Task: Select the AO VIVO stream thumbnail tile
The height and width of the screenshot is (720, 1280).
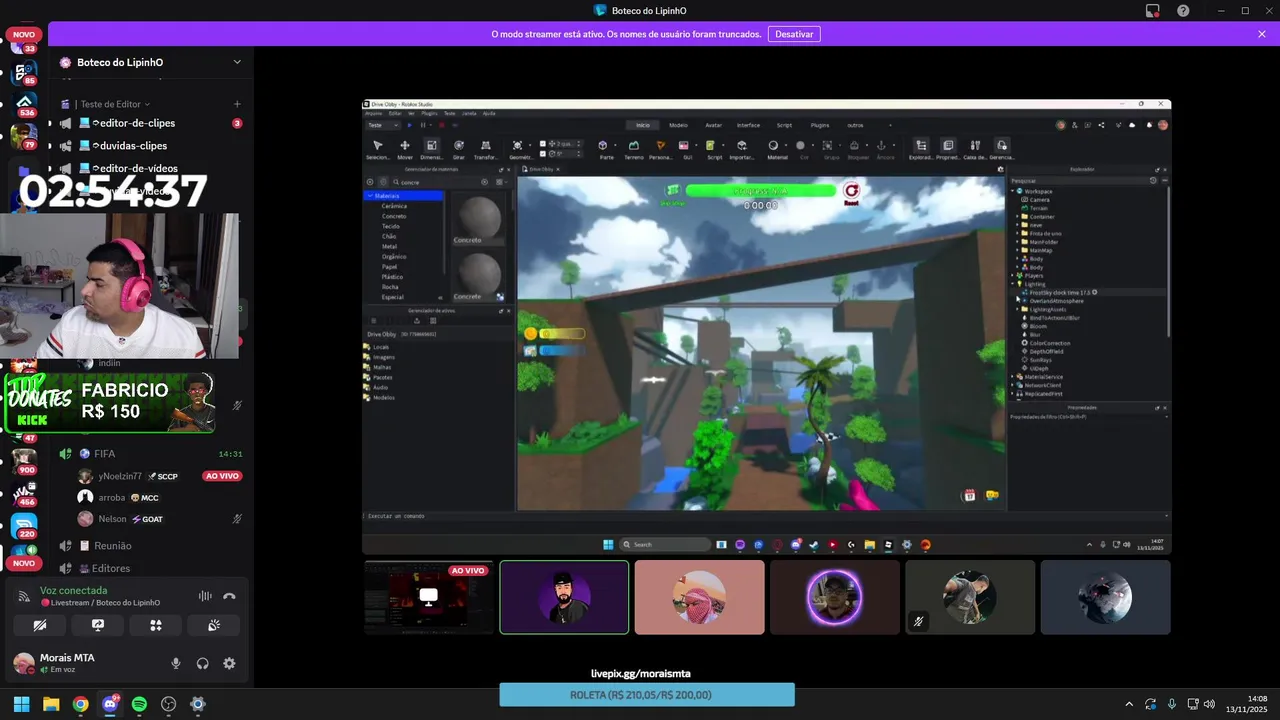Action: pyautogui.click(x=429, y=597)
